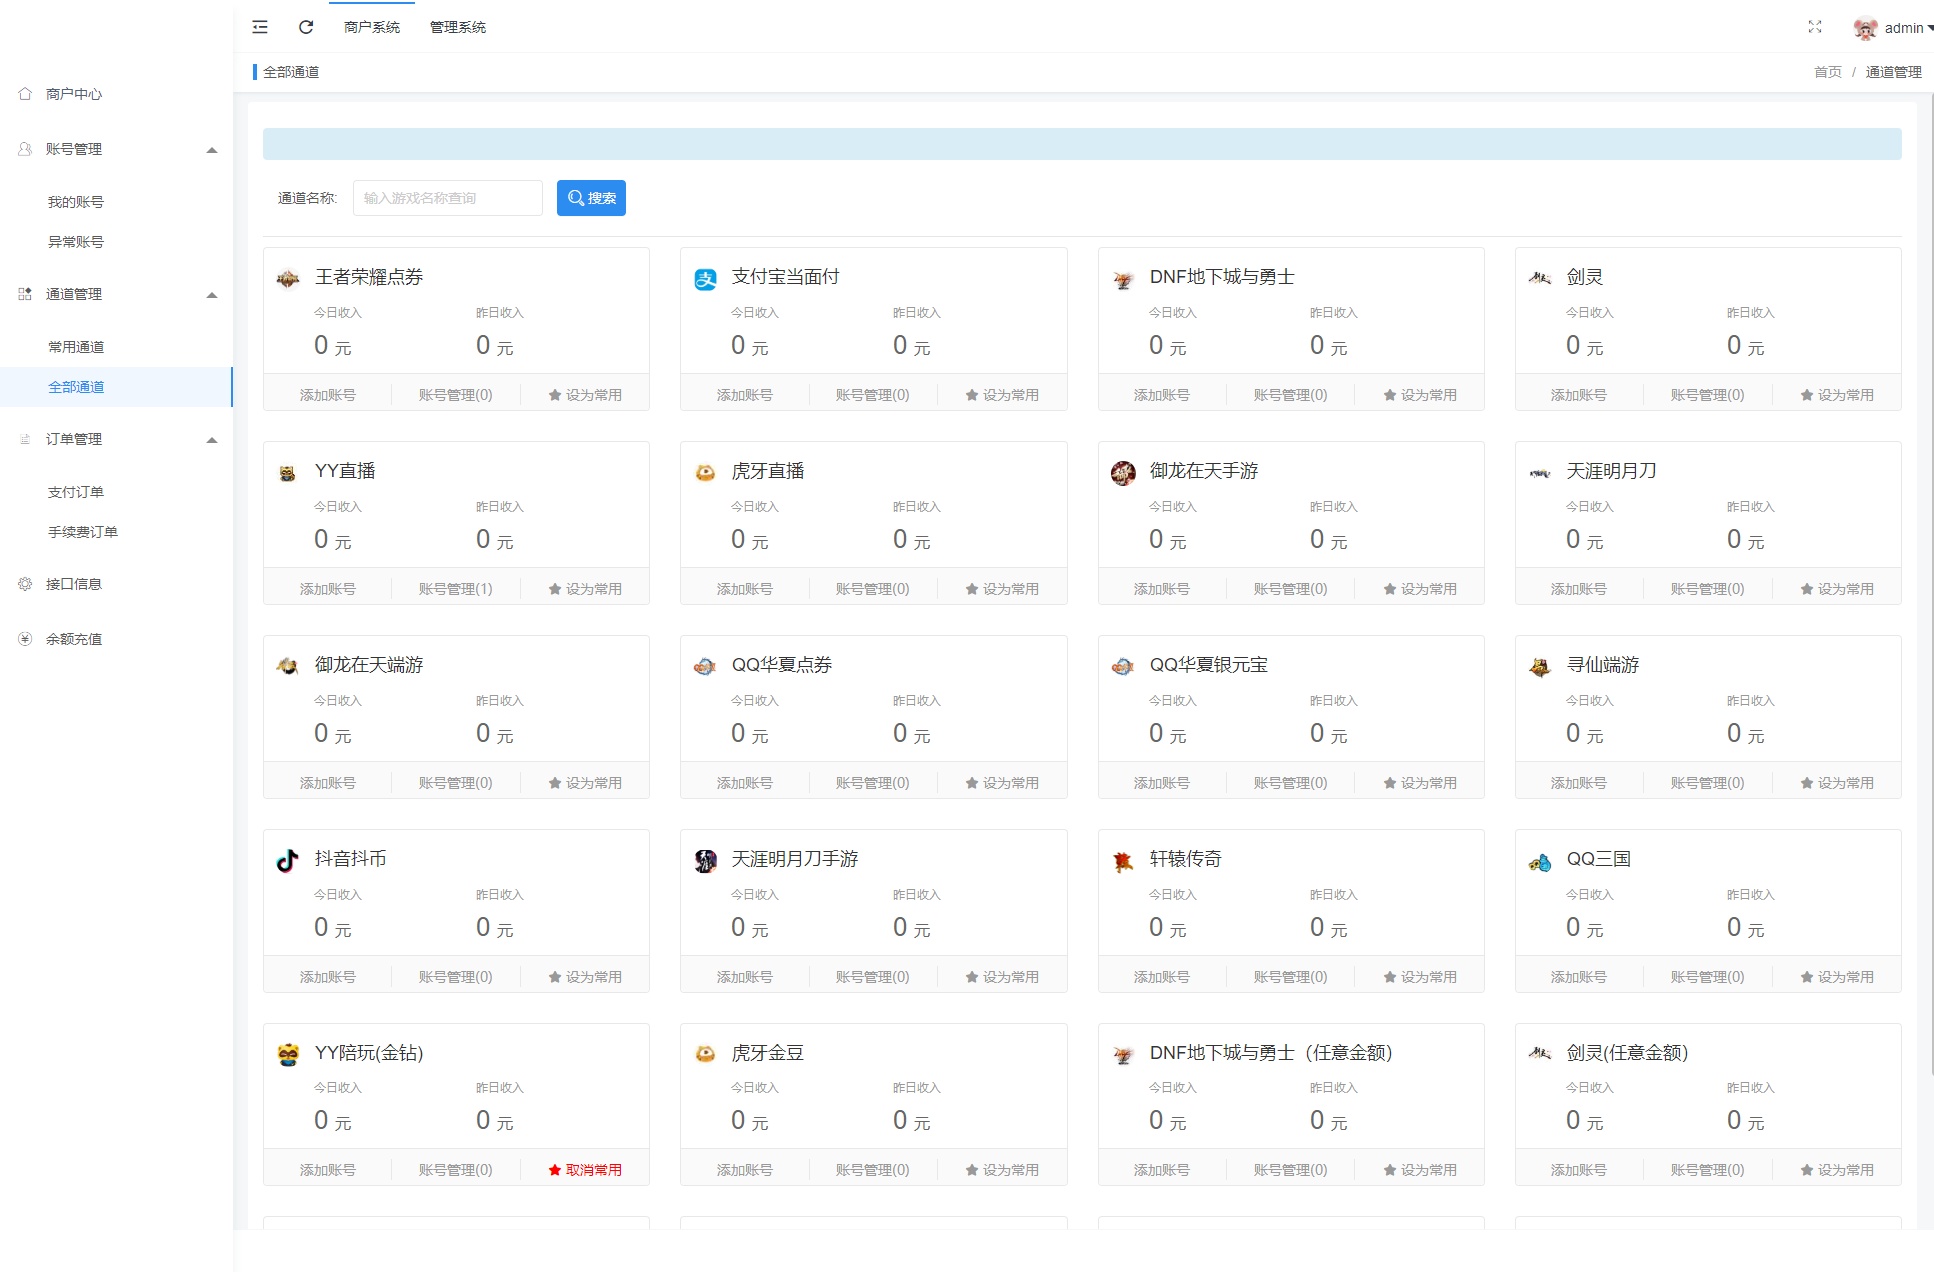This screenshot has height=1272, width=1934.
Task: Collapse the 通道管理 sidebar section
Action: click(x=211, y=295)
